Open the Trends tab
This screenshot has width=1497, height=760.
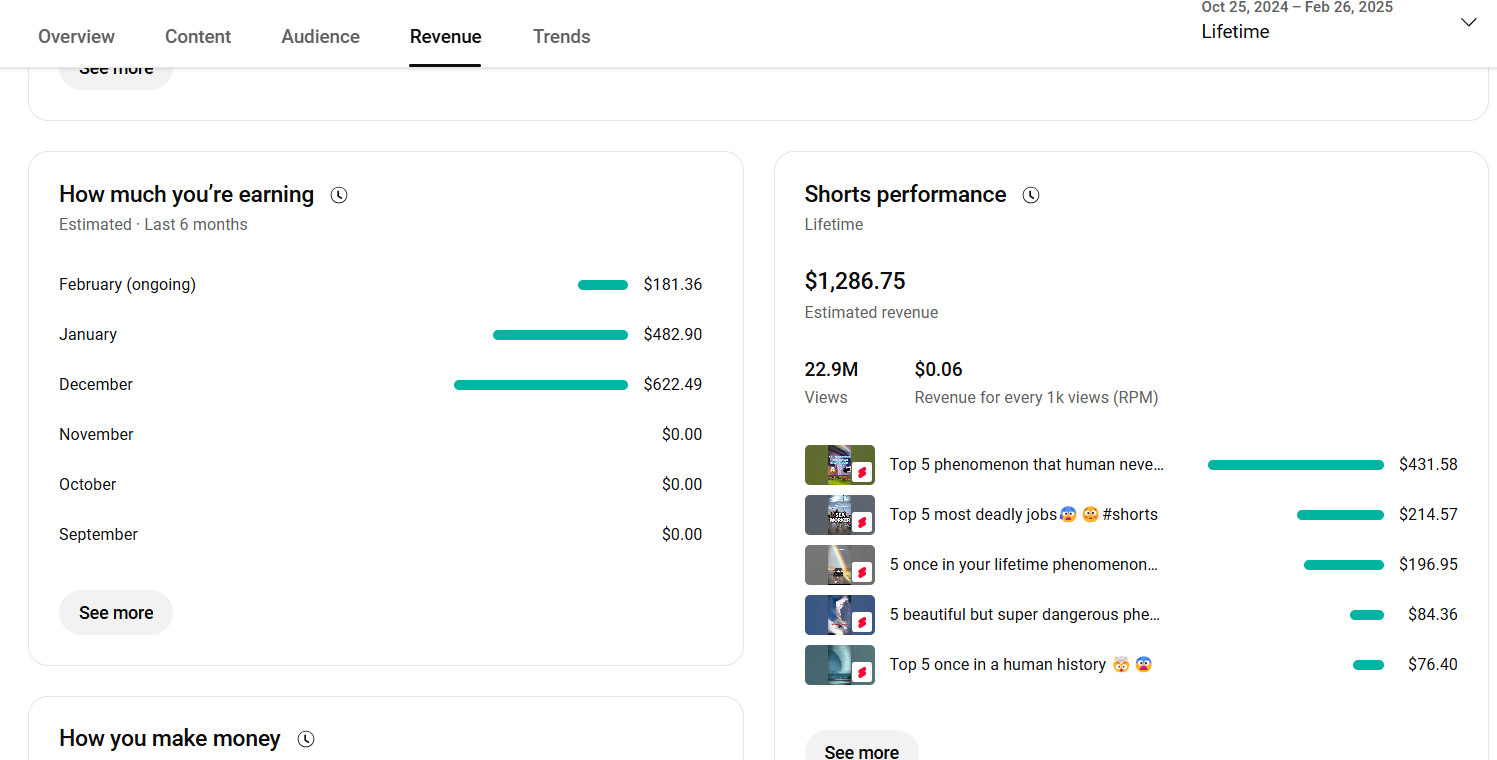(561, 37)
